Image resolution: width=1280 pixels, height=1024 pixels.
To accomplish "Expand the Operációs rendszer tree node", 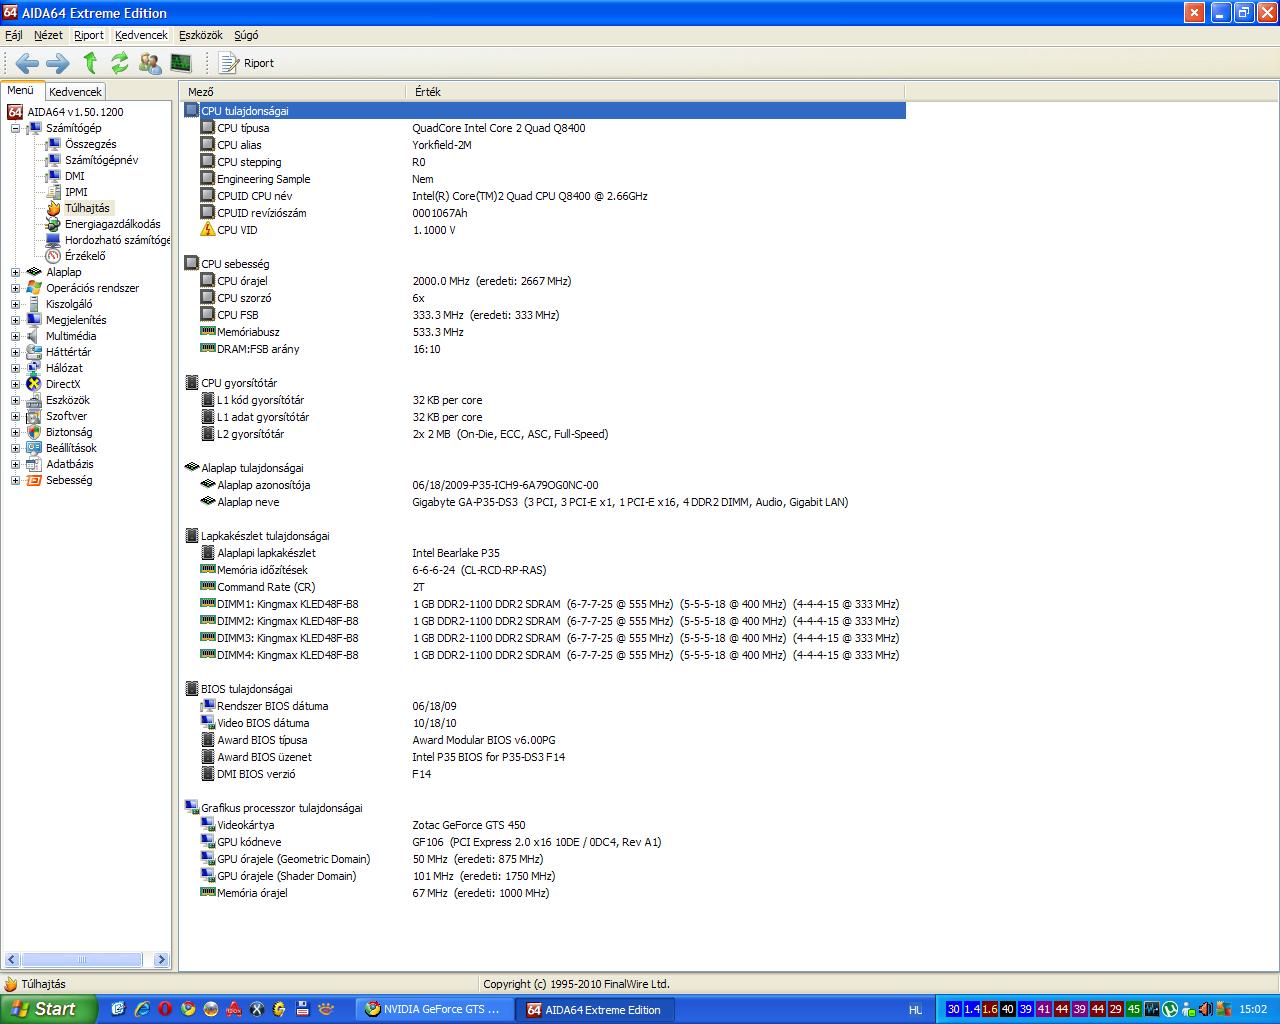I will point(15,288).
